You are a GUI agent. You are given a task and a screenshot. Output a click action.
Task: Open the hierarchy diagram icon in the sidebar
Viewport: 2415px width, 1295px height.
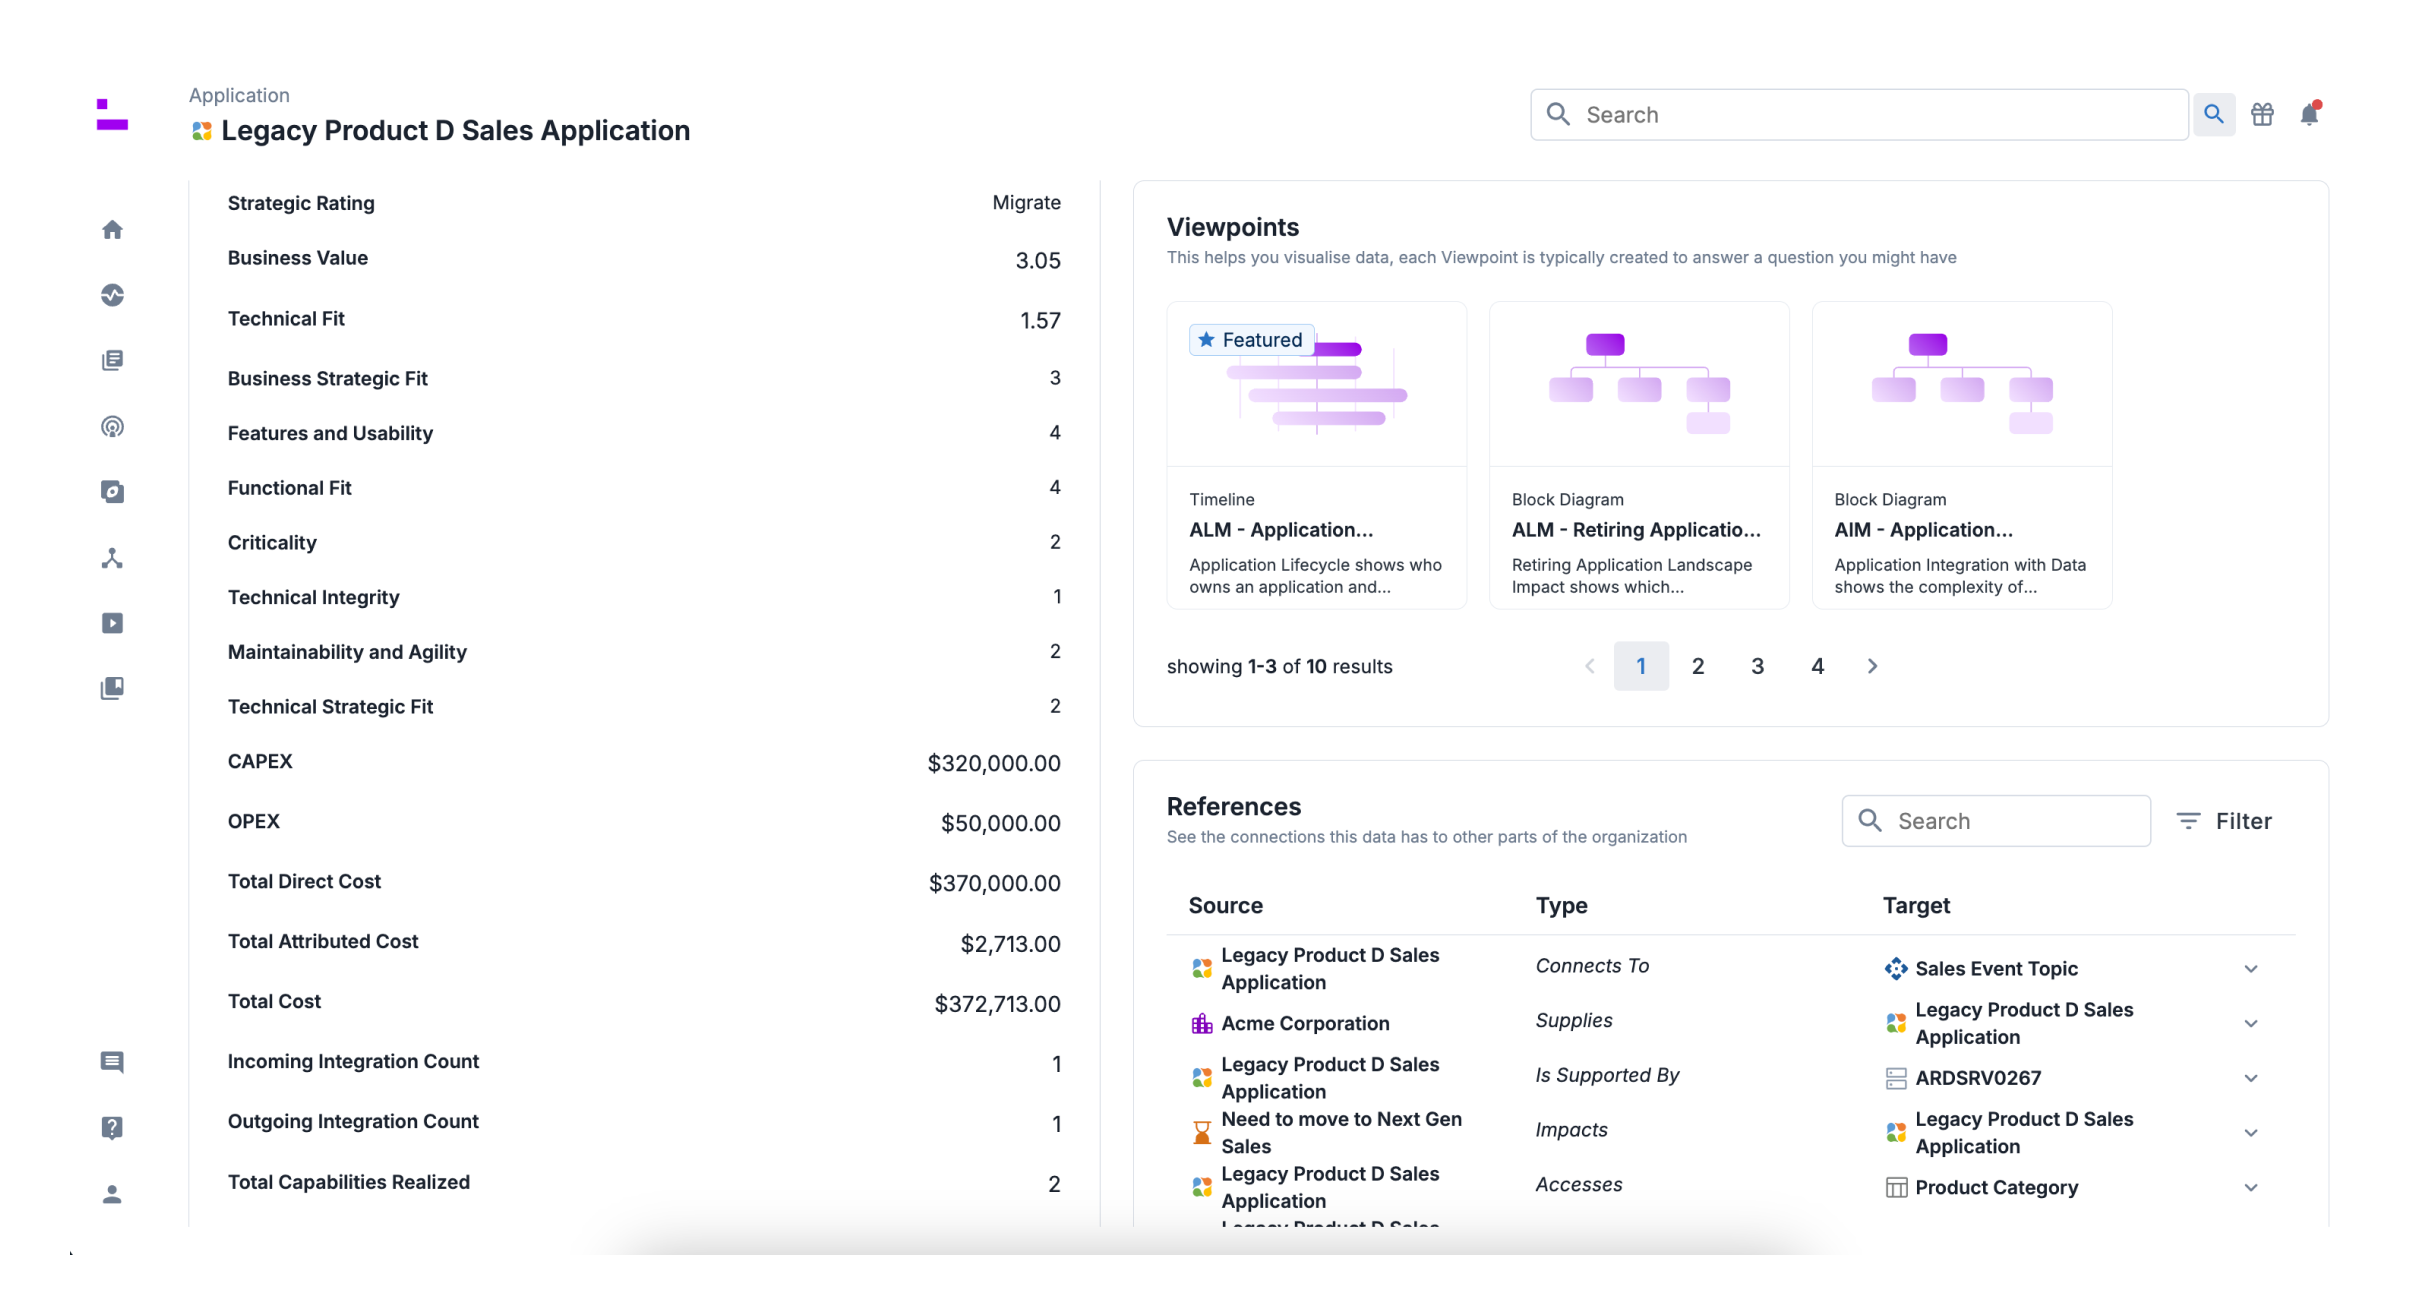tap(113, 558)
